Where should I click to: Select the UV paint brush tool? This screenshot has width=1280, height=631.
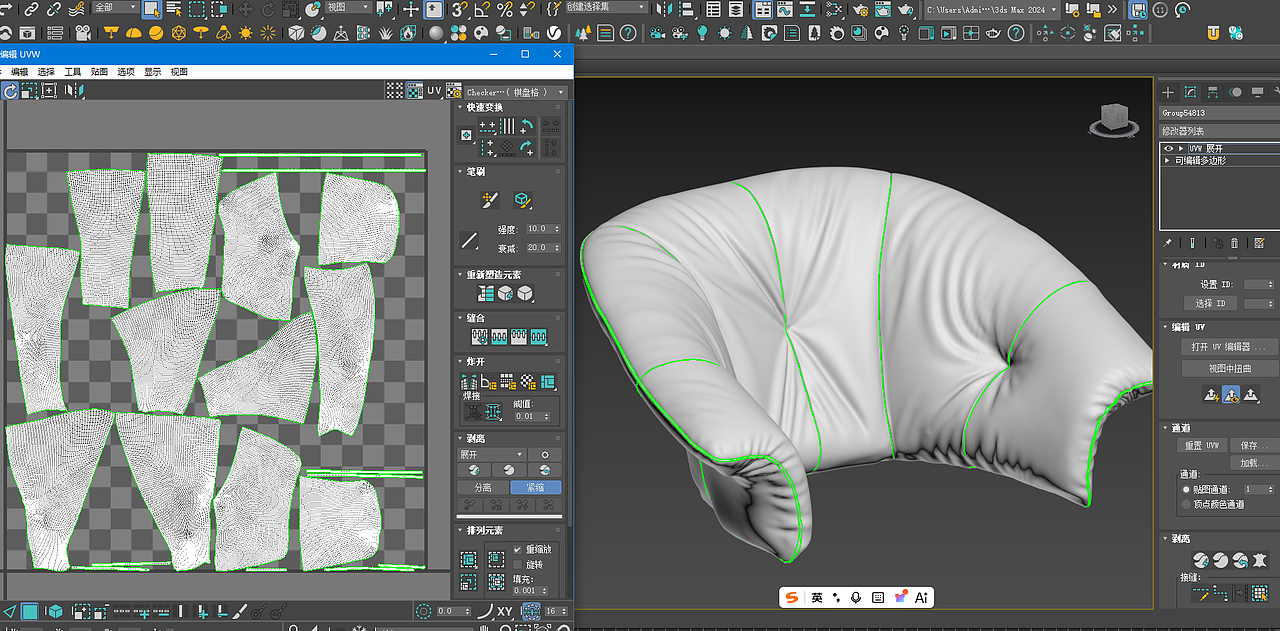click(x=489, y=200)
